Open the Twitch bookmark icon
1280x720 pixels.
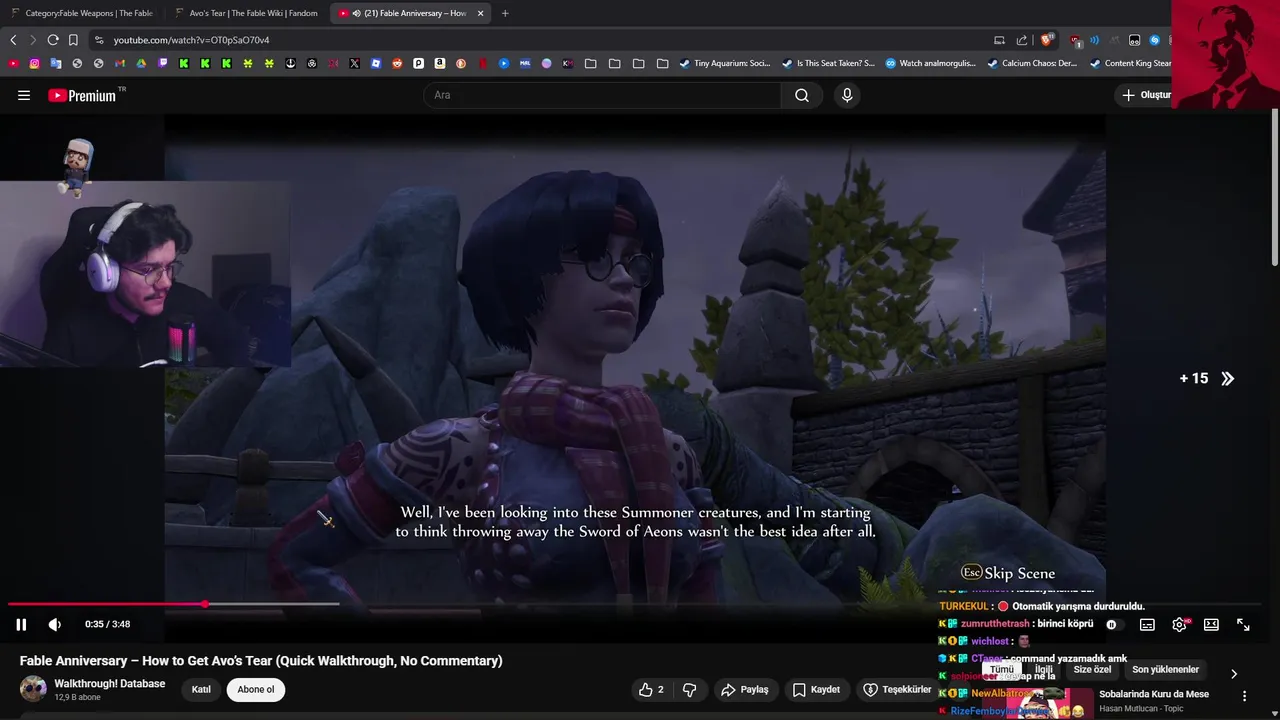(x=163, y=63)
